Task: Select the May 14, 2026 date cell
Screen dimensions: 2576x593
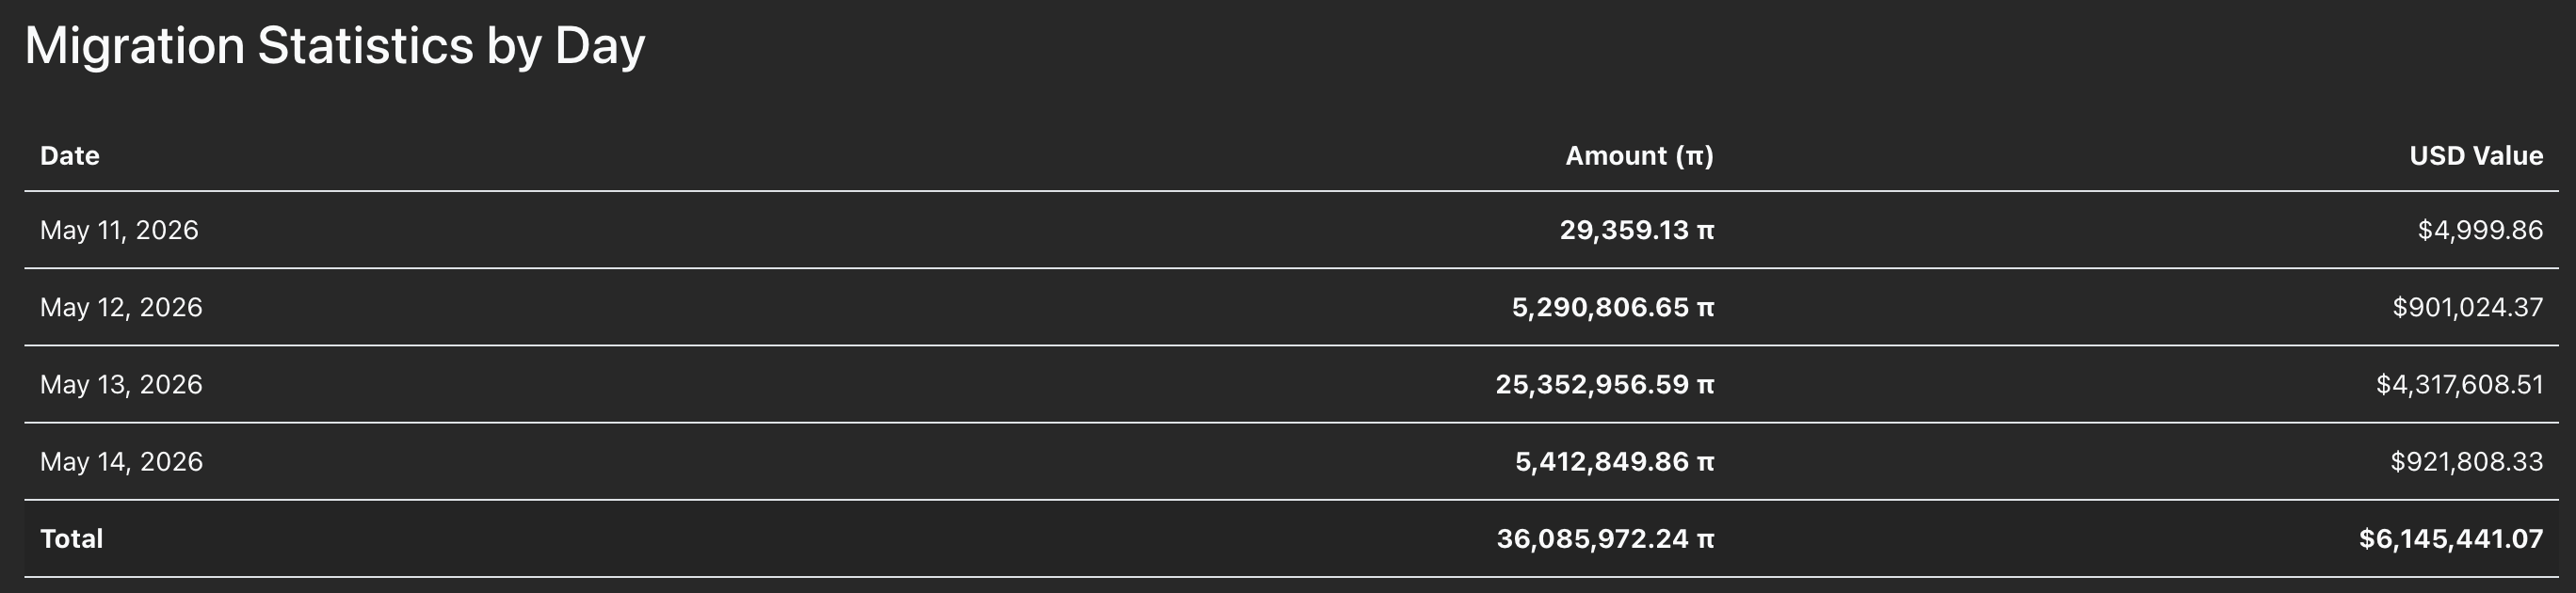Action: click(121, 461)
